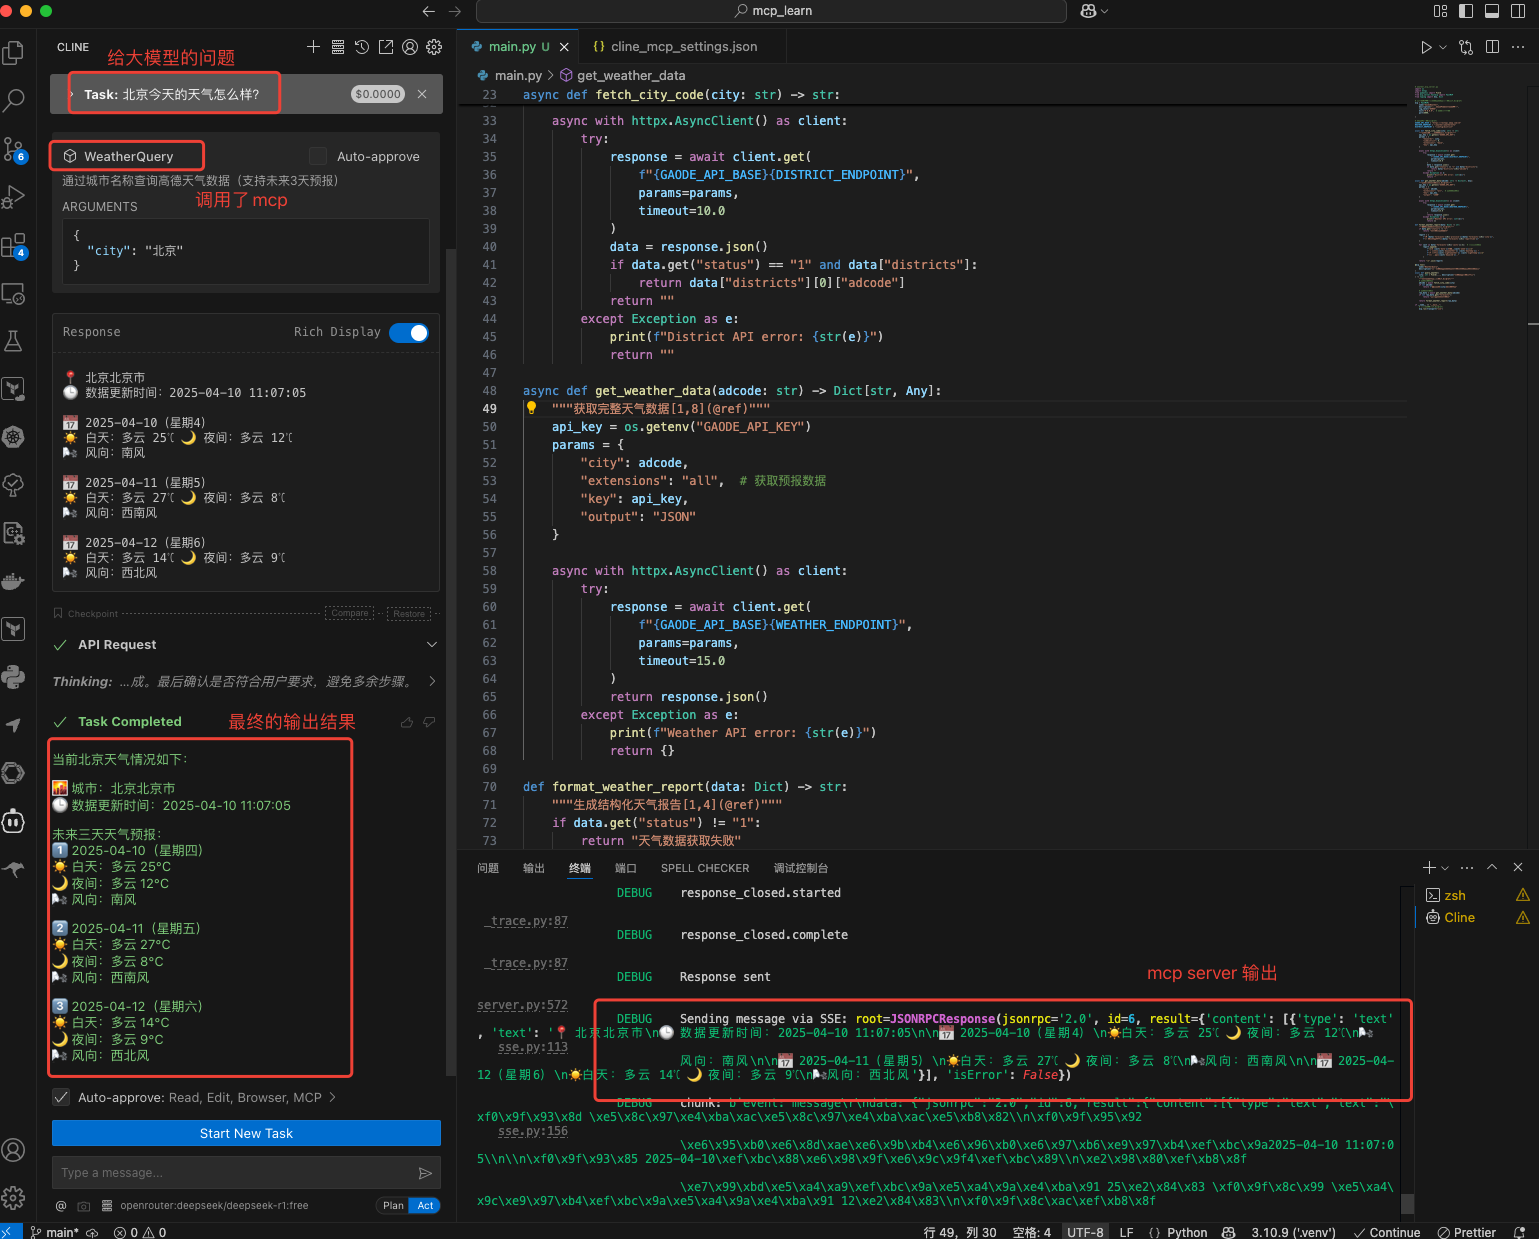Open the Testing flask view

[x=14, y=341]
